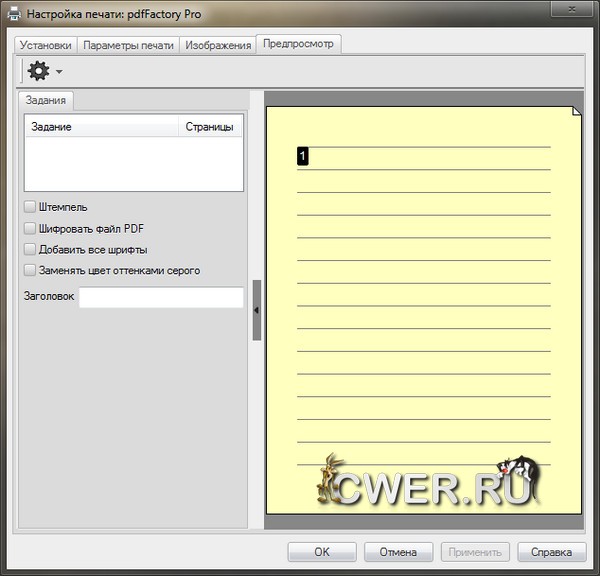Collapse the left panel with the splitter arrow
This screenshot has height=576, width=600.
pos(257,310)
